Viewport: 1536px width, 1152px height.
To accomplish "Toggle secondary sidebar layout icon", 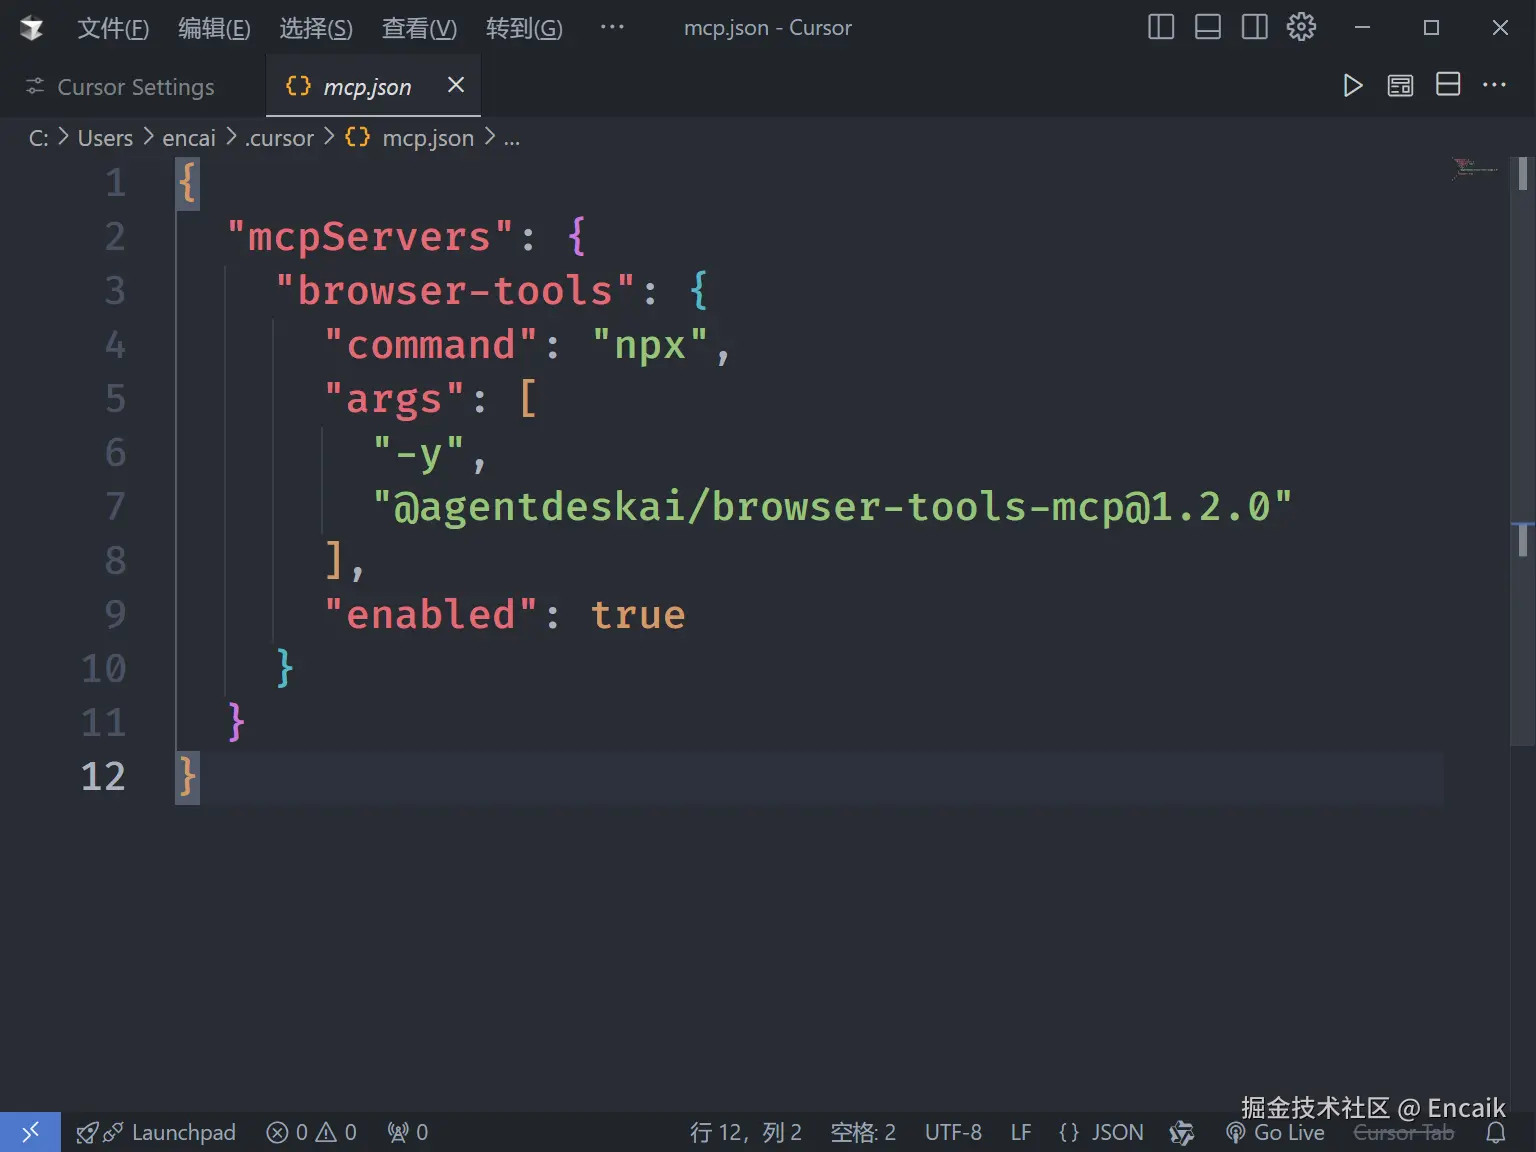I will [1255, 27].
